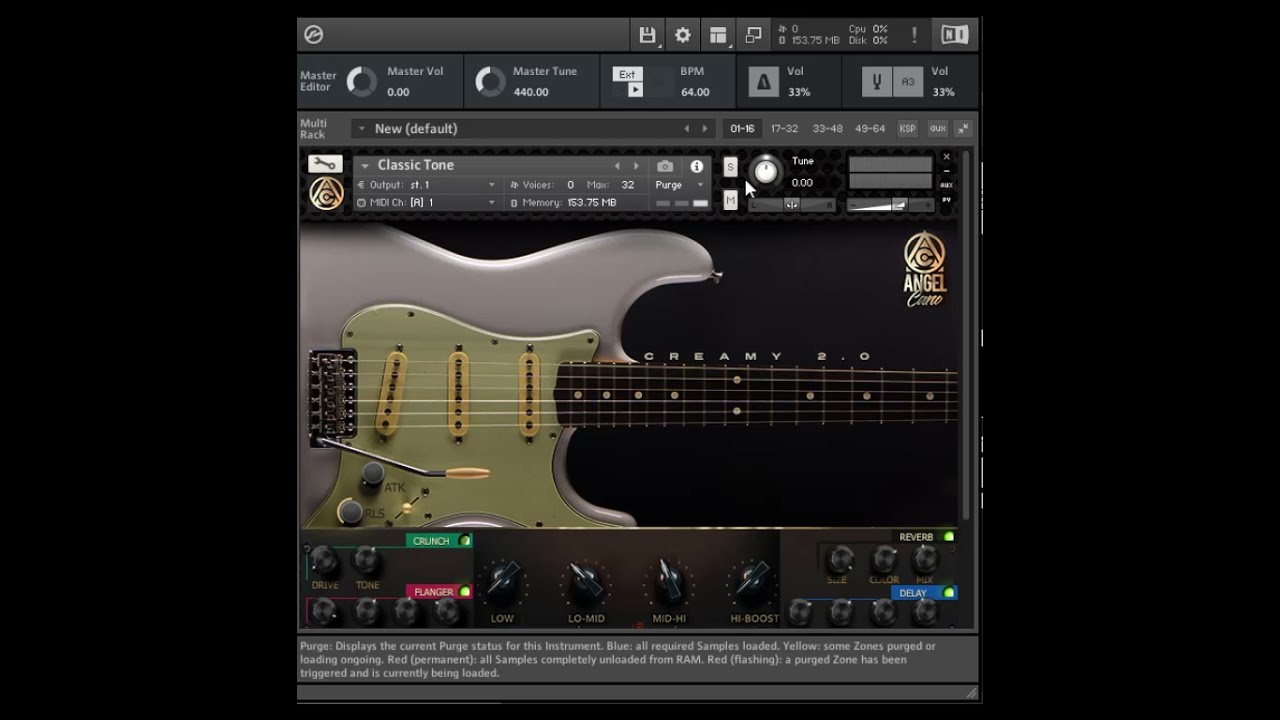
Task: Click the Master Tune value 440.00
Action: tap(531, 92)
